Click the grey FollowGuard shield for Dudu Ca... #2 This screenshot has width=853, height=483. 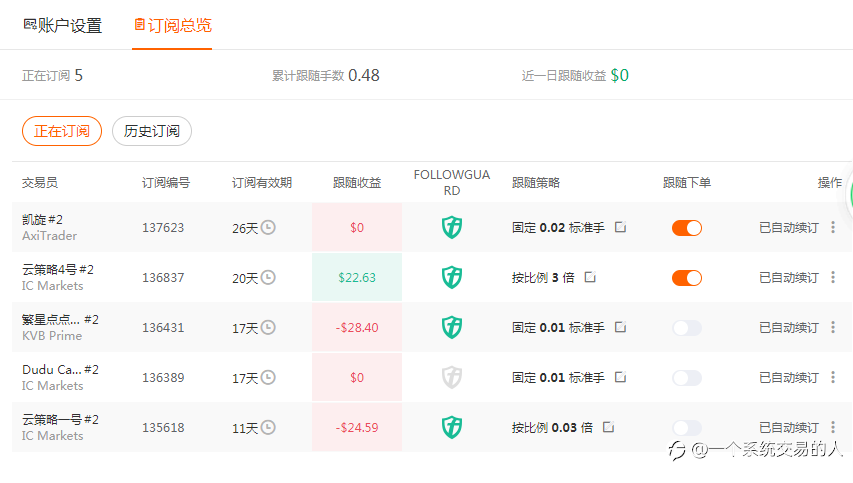452,377
